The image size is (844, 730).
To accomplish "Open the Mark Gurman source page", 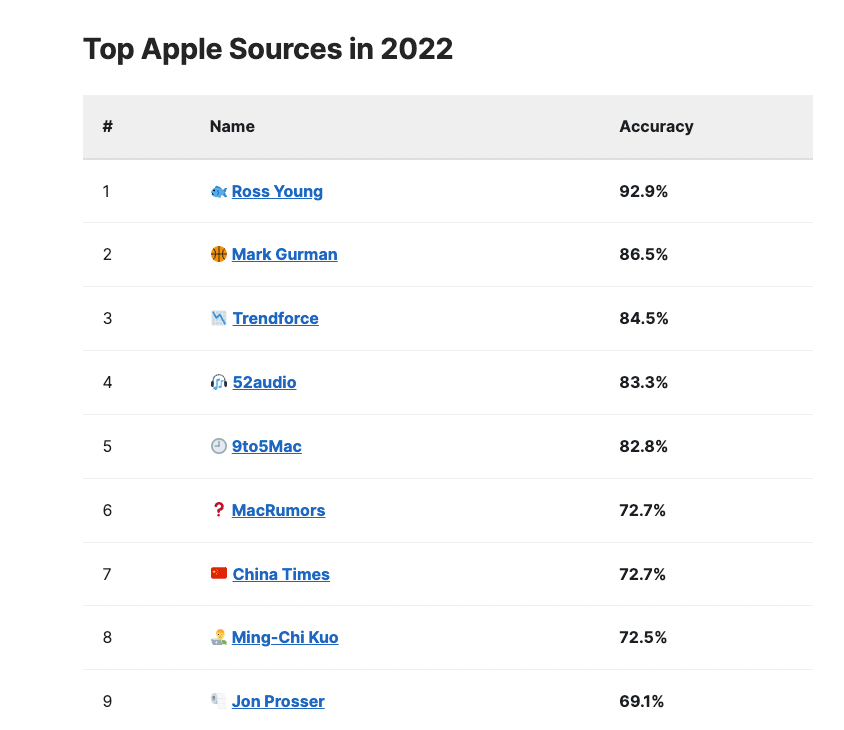I will (x=284, y=254).
